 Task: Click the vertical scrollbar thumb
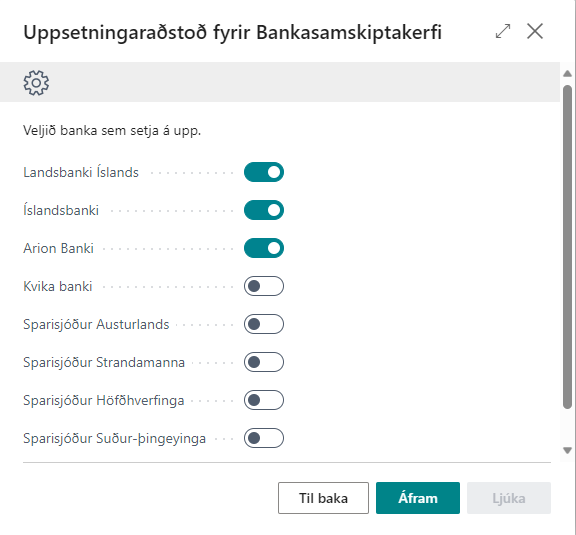point(568,247)
